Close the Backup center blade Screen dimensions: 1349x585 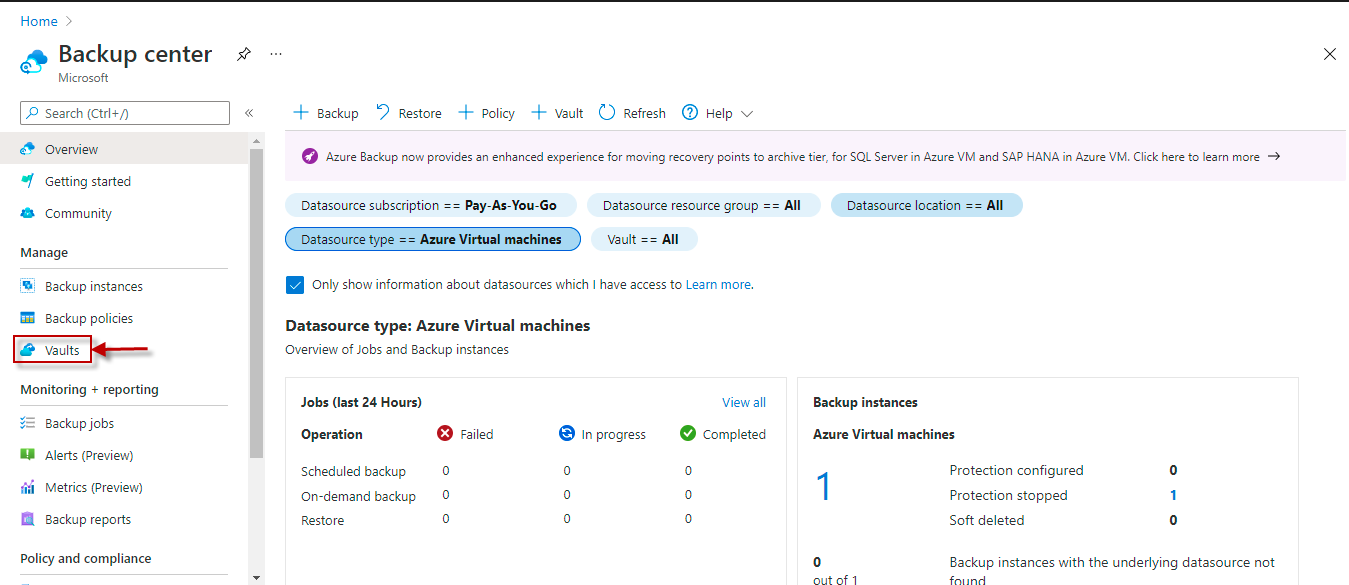1329,54
